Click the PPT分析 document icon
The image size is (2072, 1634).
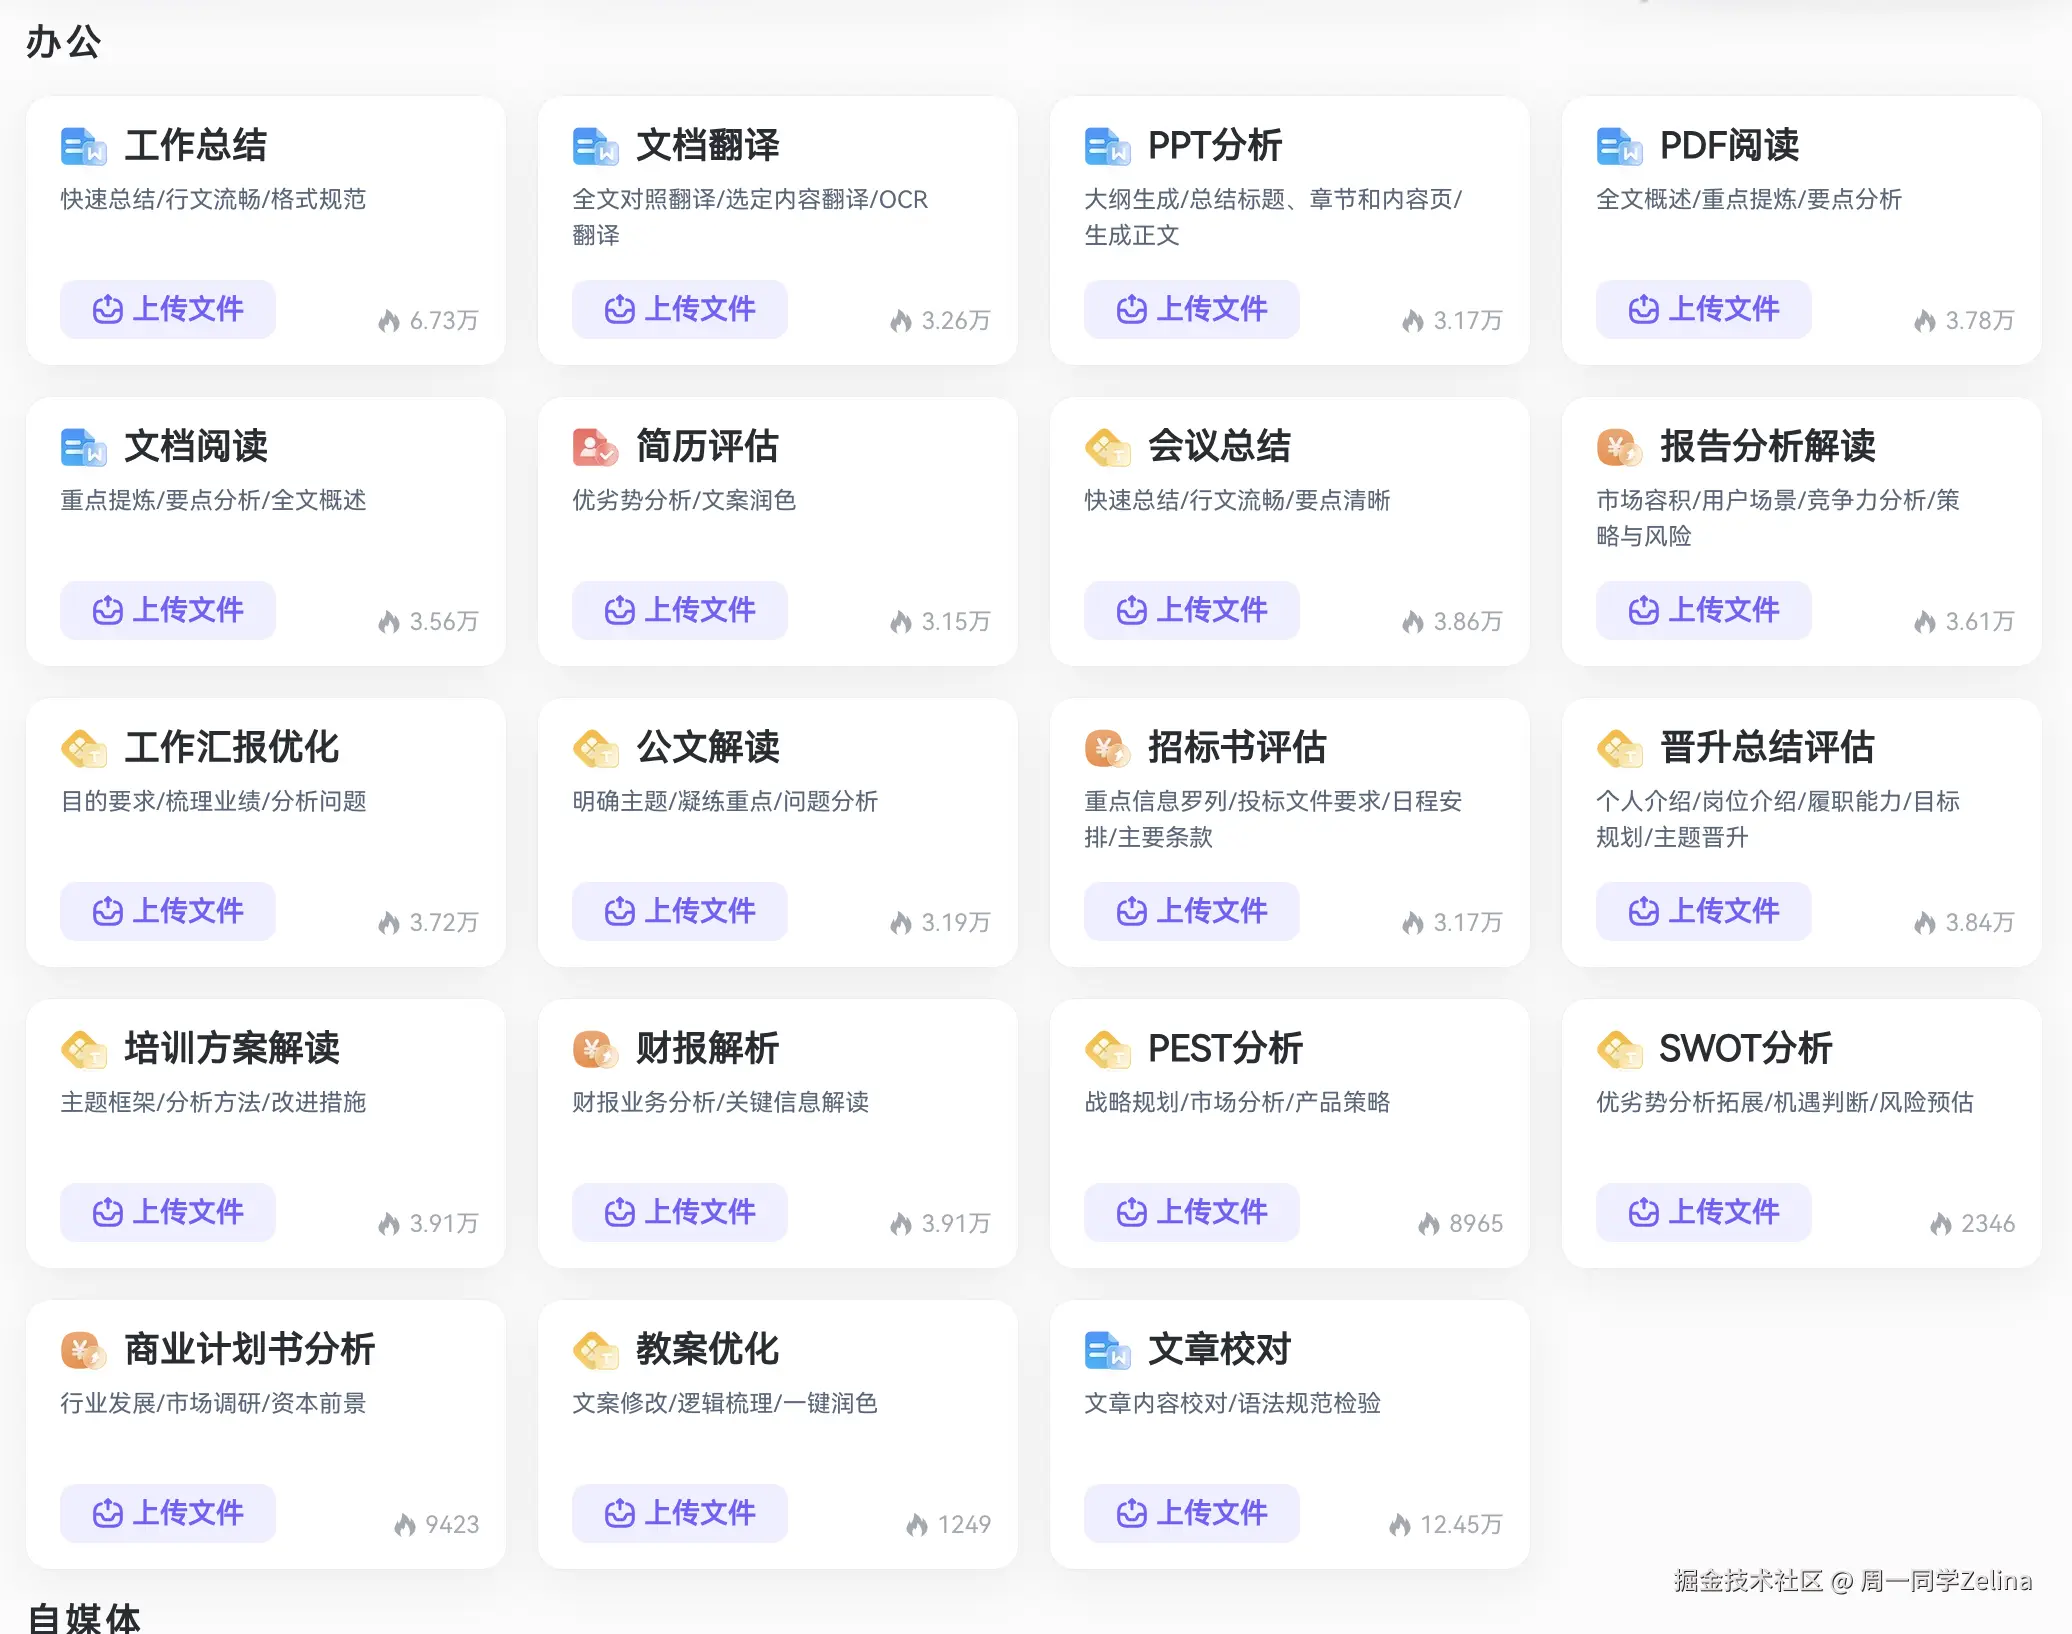1107,145
